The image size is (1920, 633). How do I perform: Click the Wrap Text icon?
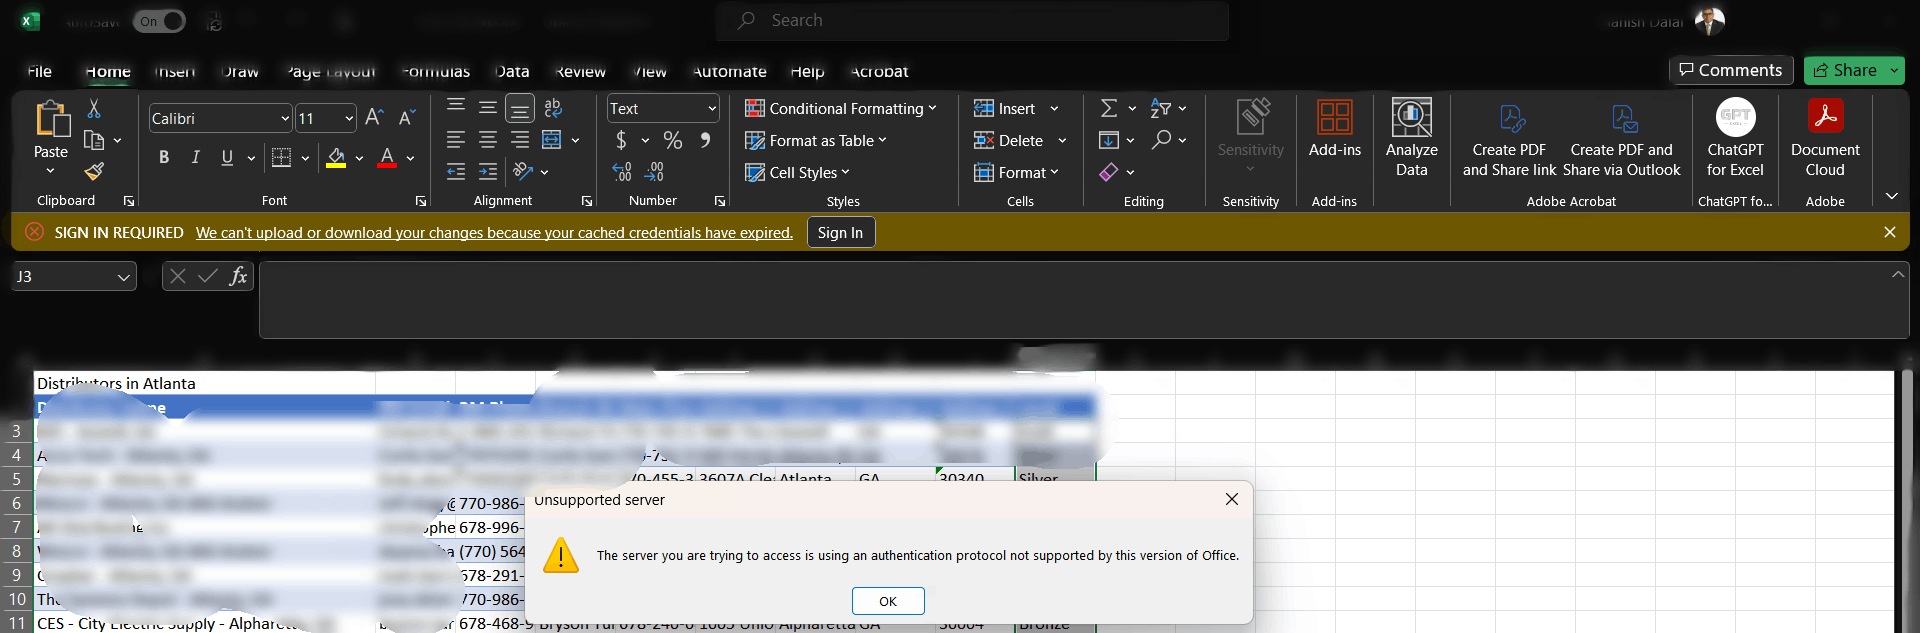[553, 108]
